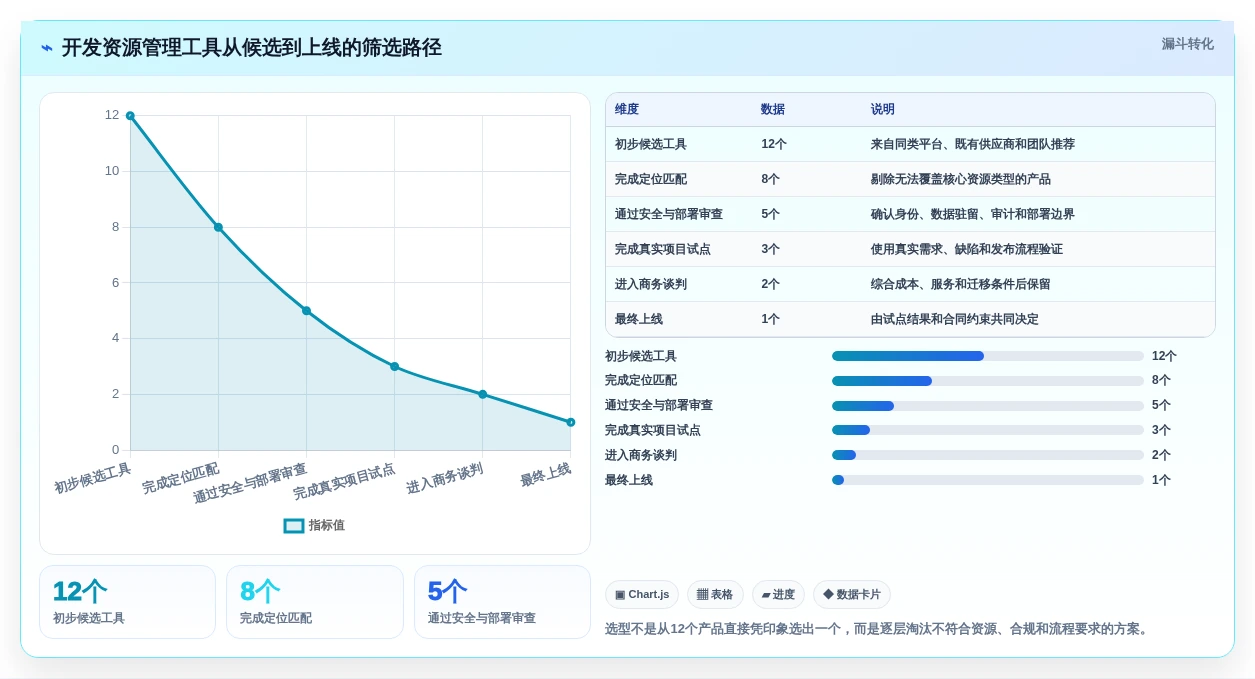Click the 指标值 legend label

[327, 525]
